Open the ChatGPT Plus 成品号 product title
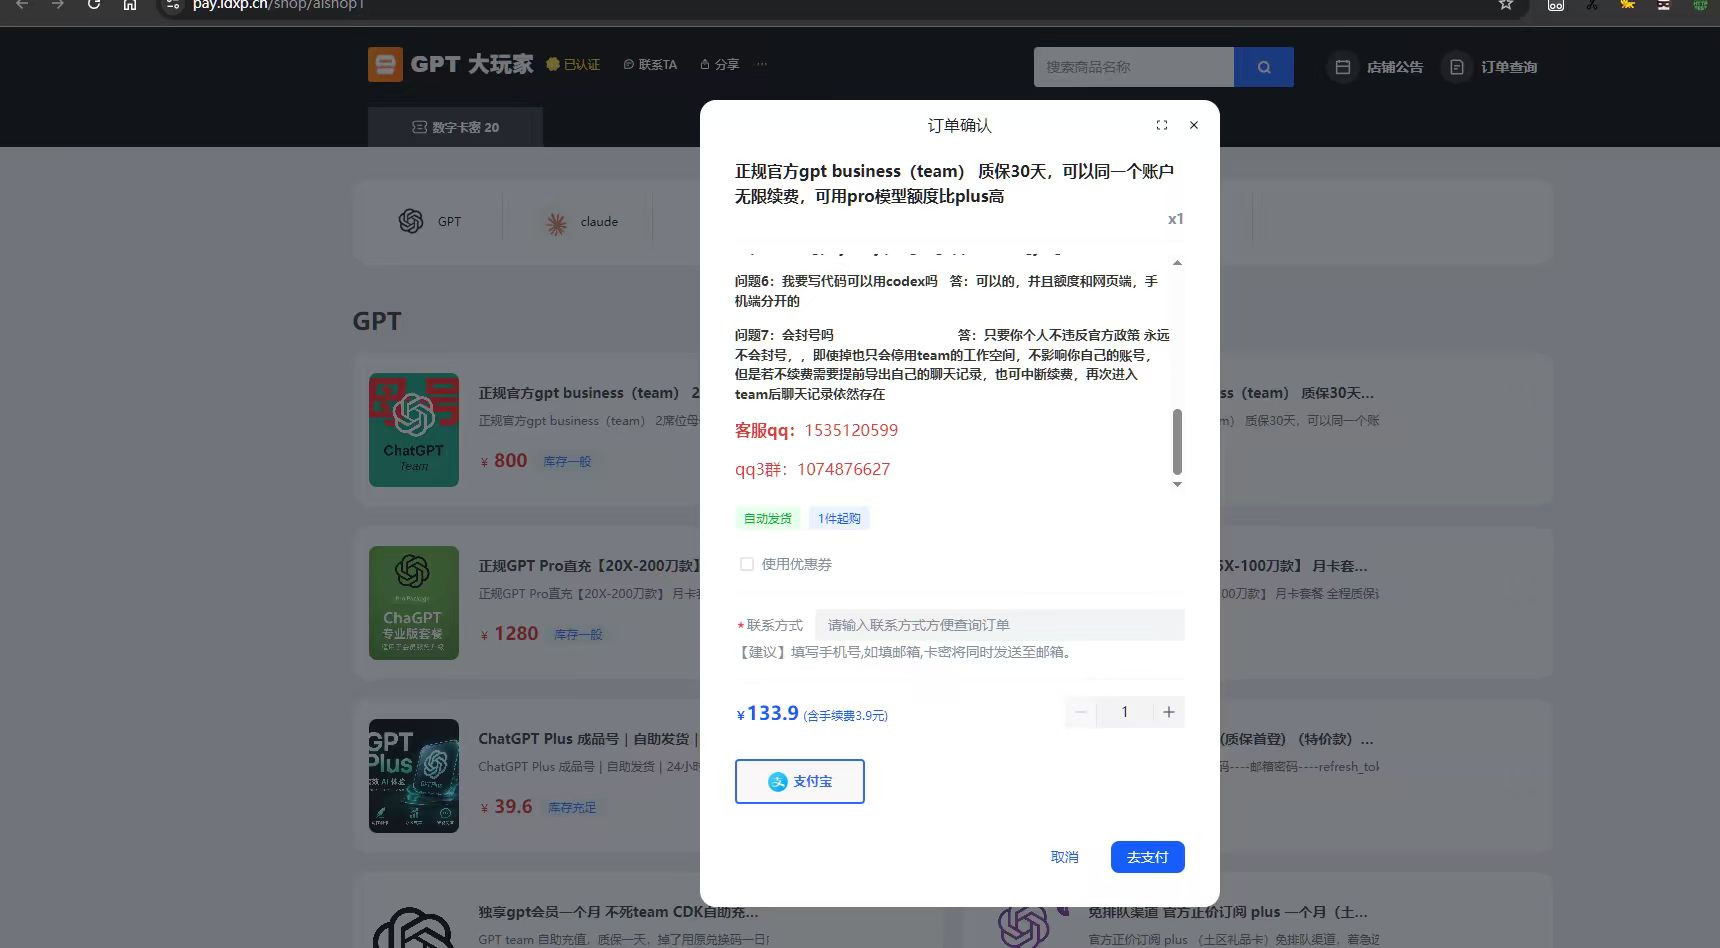This screenshot has width=1720, height=948. click(588, 739)
